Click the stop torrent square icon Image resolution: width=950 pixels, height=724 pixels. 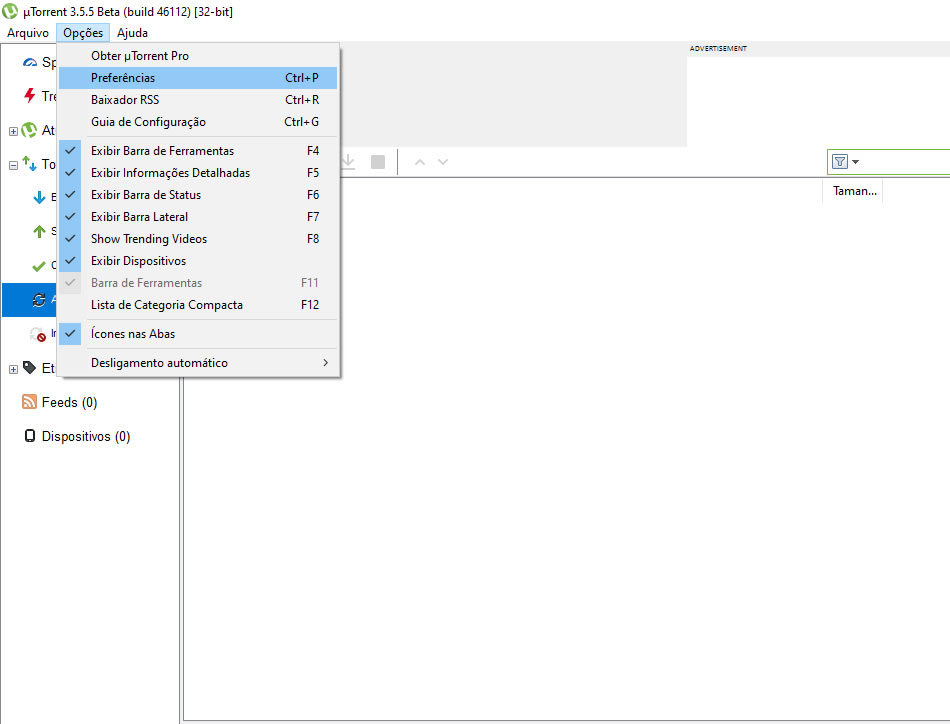[x=378, y=162]
